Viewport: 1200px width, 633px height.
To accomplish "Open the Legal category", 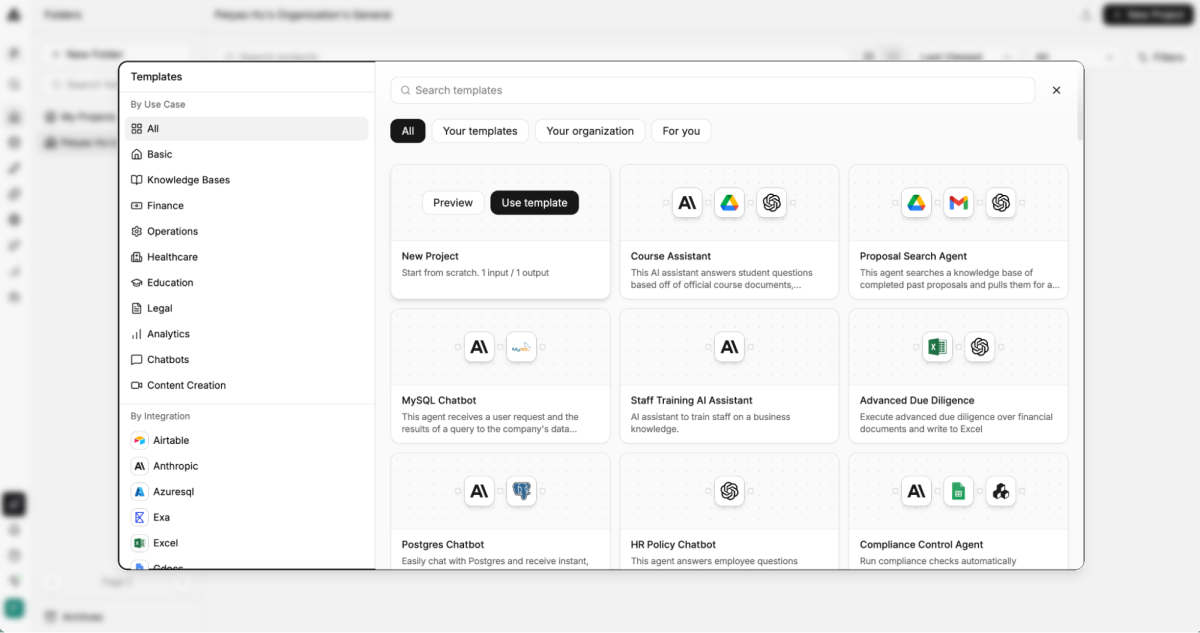I will click(246, 308).
